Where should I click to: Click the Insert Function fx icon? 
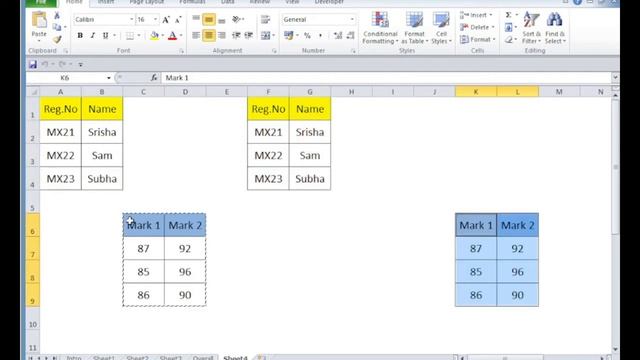[154, 78]
